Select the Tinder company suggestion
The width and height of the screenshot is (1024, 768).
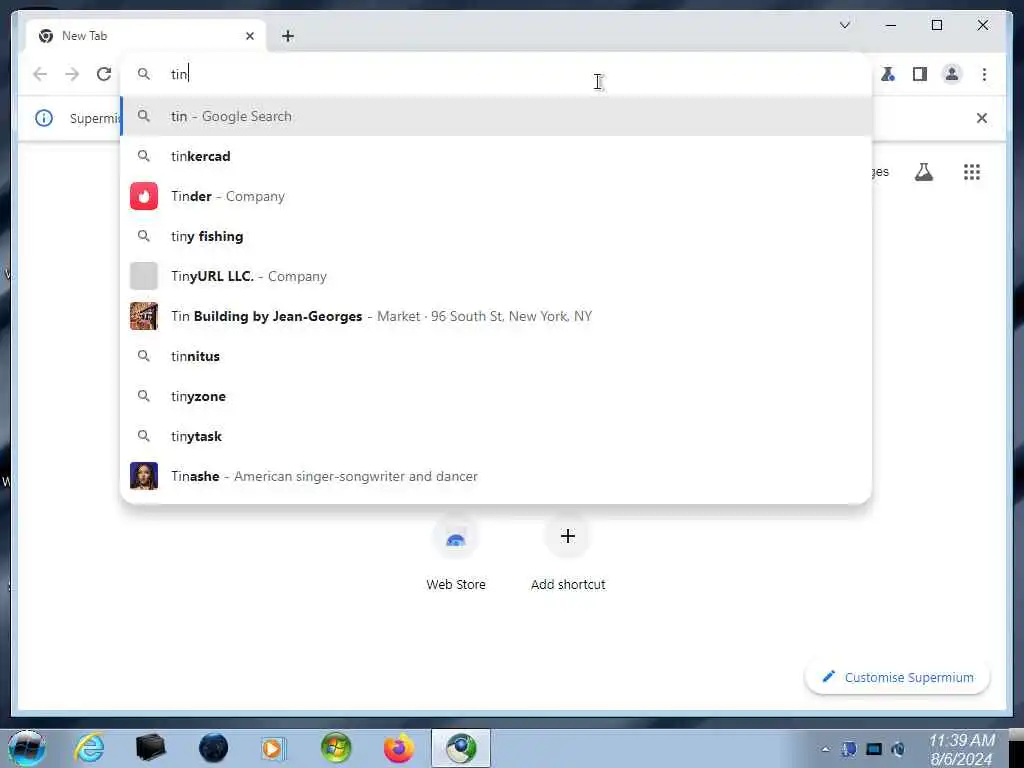[x=496, y=196]
